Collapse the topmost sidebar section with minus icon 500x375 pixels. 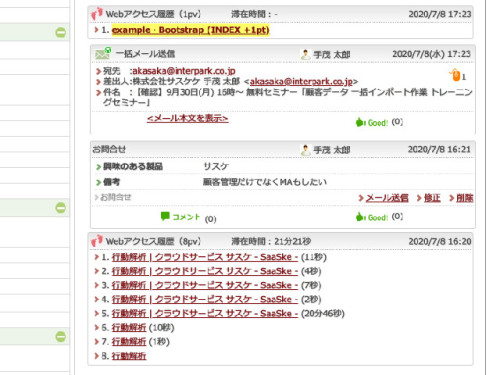(60, 32)
